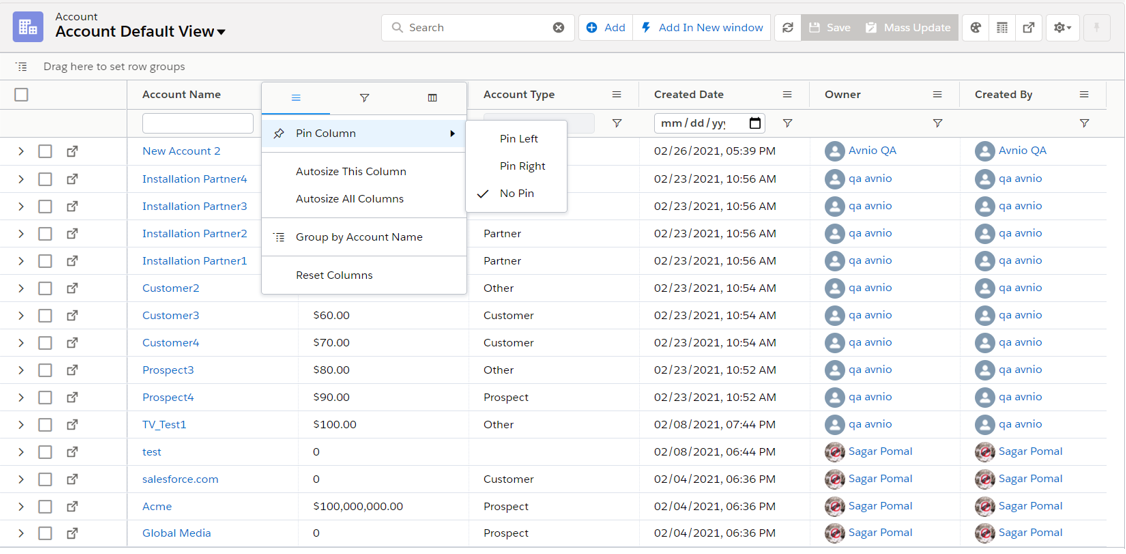Clear the search box with X icon
Image resolution: width=1126 pixels, height=554 pixels.
pos(558,28)
